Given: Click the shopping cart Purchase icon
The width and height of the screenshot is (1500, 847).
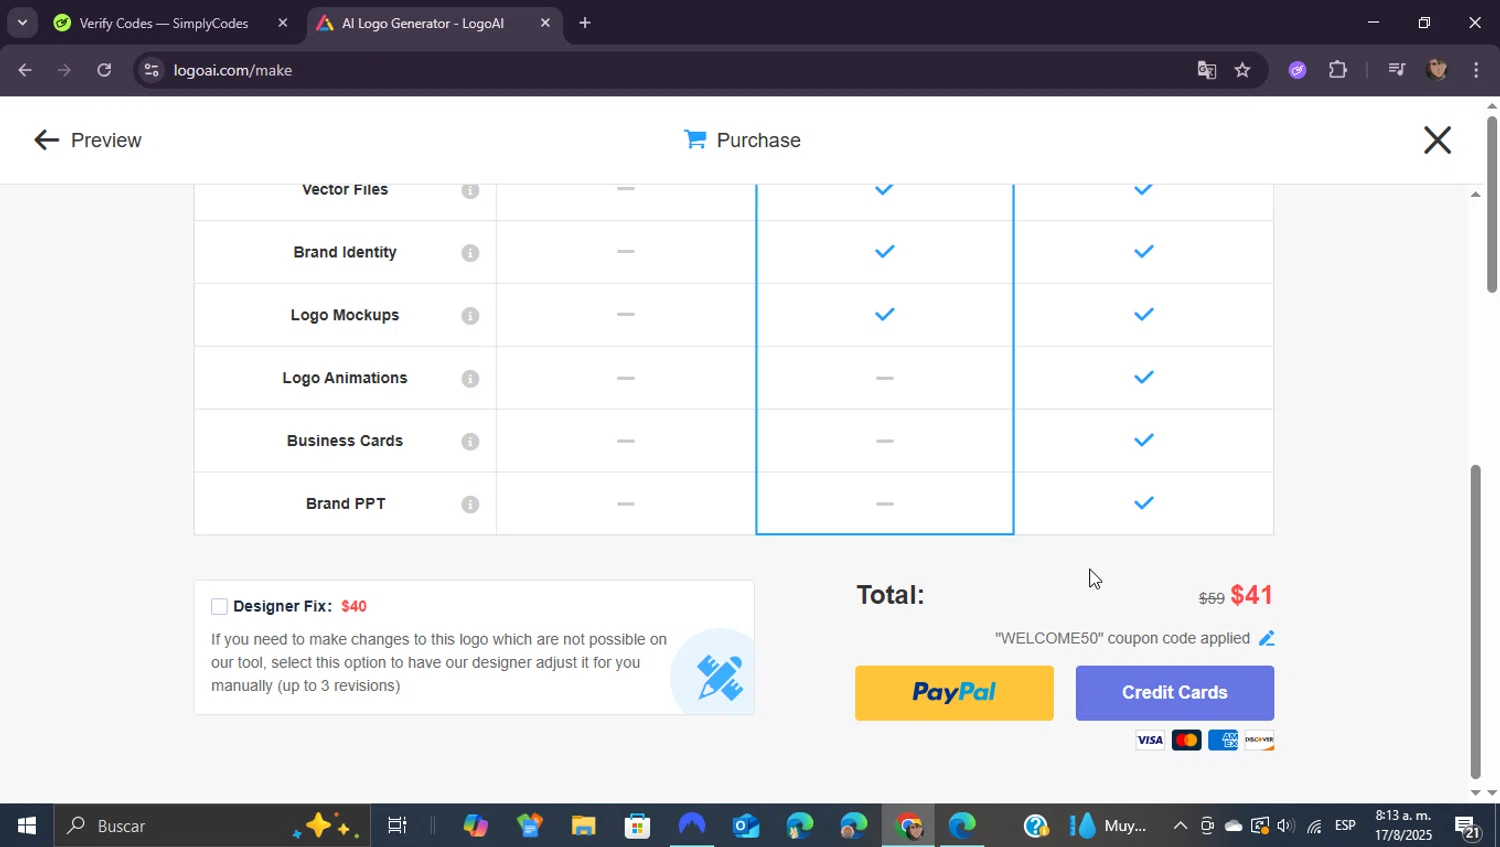Looking at the screenshot, I should tap(695, 139).
